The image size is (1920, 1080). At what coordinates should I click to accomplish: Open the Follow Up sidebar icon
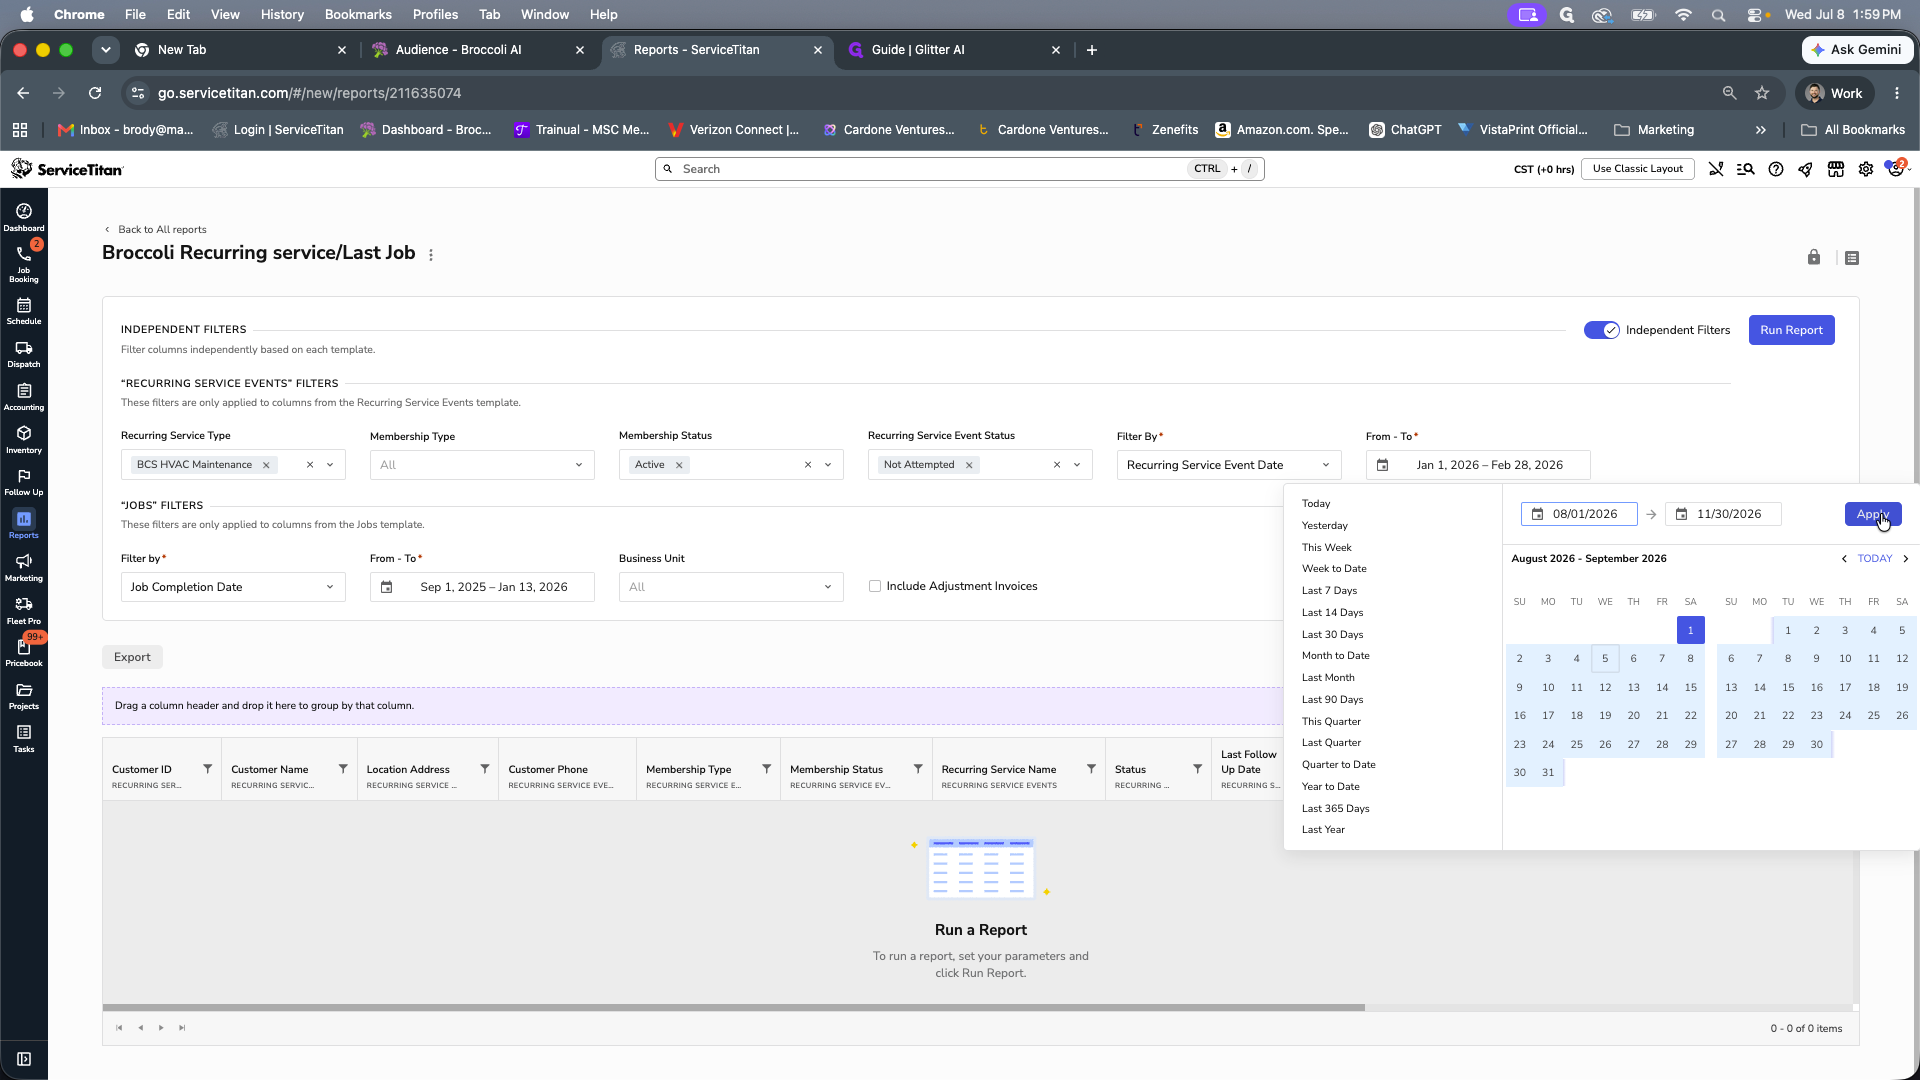pos(24,482)
